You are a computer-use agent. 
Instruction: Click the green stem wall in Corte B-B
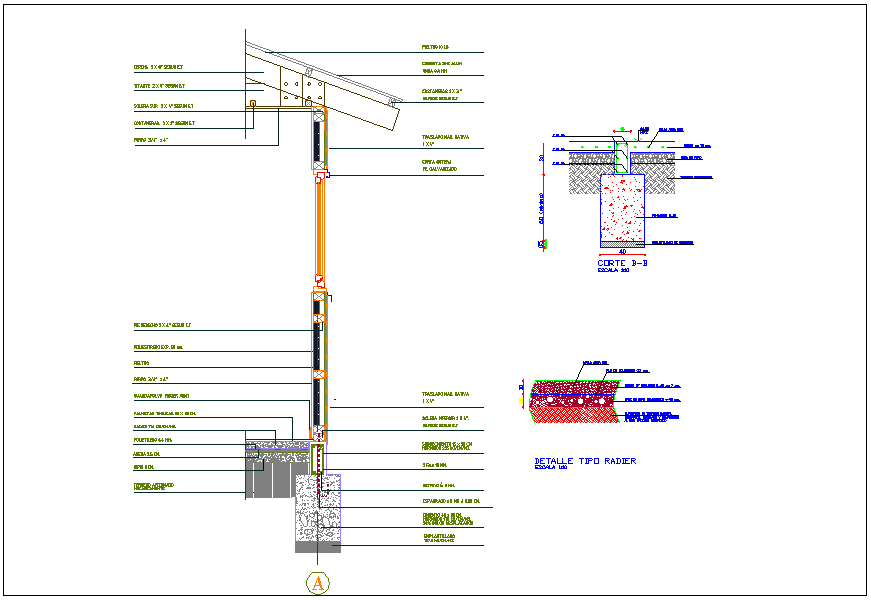point(621,158)
